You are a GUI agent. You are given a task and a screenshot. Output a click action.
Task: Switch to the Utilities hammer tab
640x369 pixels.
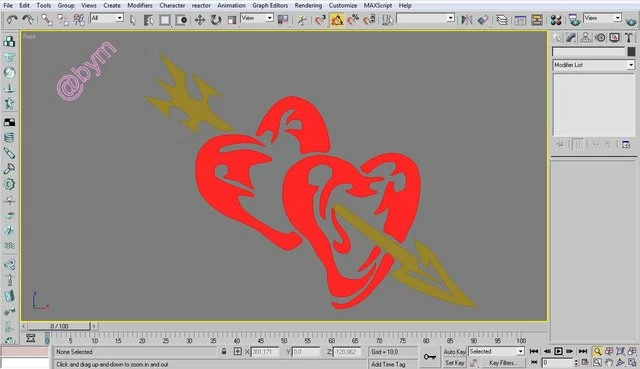tap(629, 38)
